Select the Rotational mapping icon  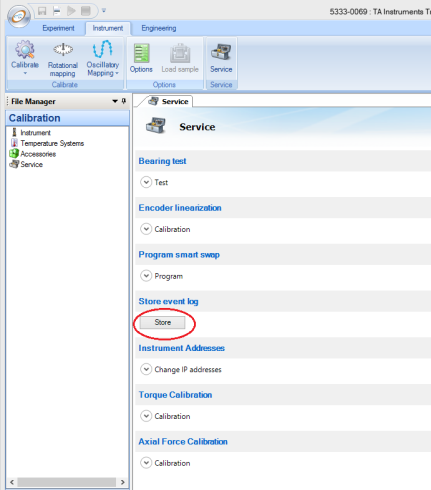coord(63,59)
